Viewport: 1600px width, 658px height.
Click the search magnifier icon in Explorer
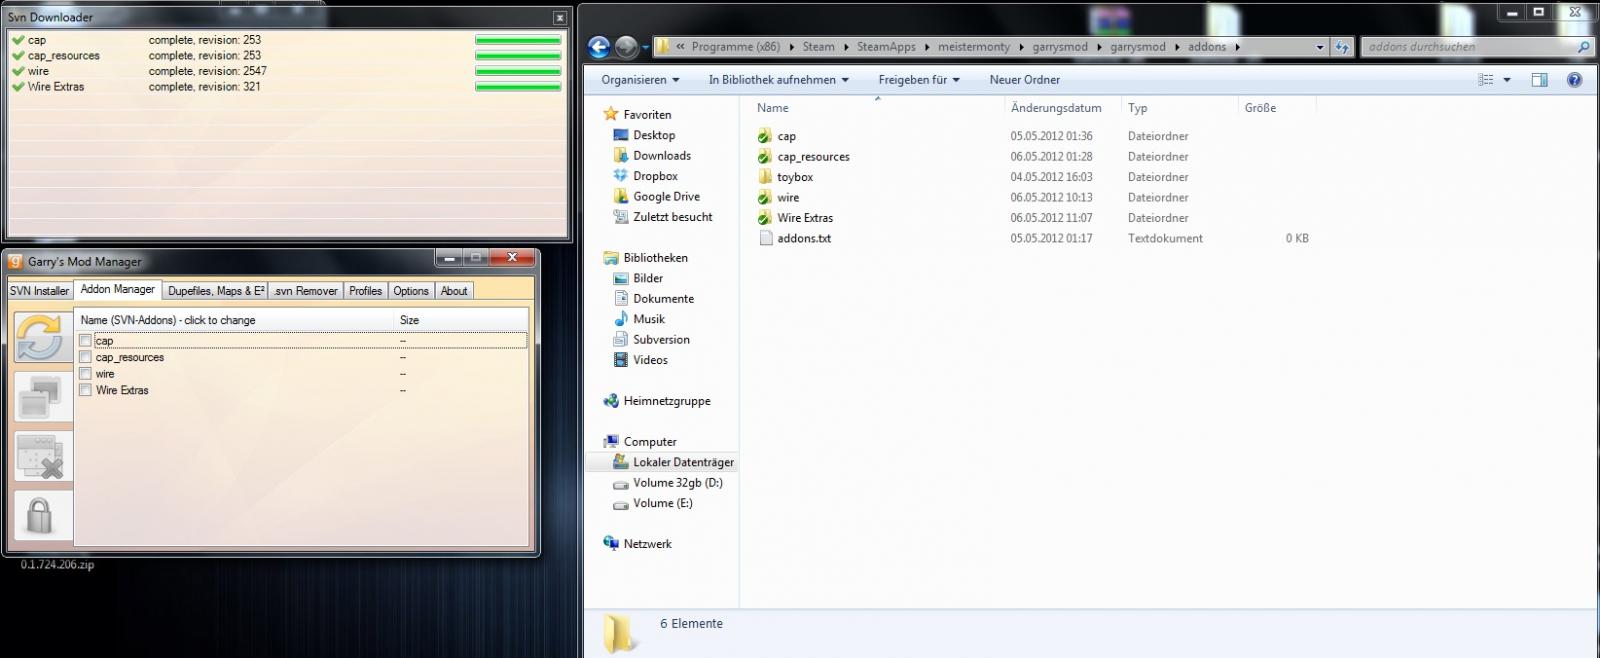pyautogui.click(x=1583, y=47)
